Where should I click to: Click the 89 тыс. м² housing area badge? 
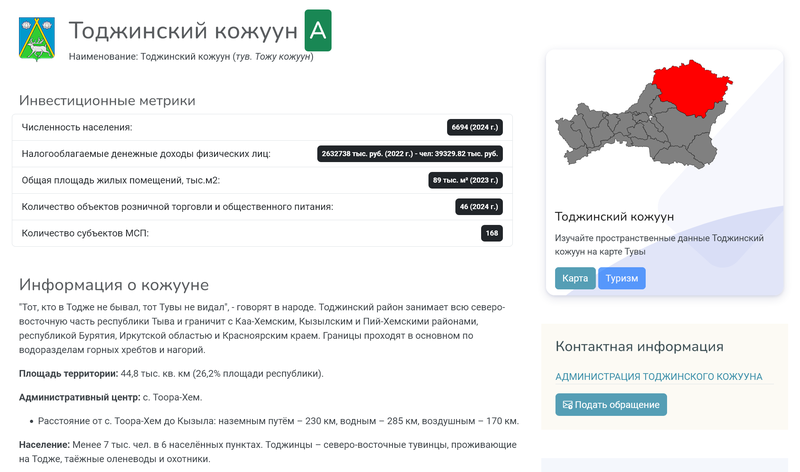(465, 180)
